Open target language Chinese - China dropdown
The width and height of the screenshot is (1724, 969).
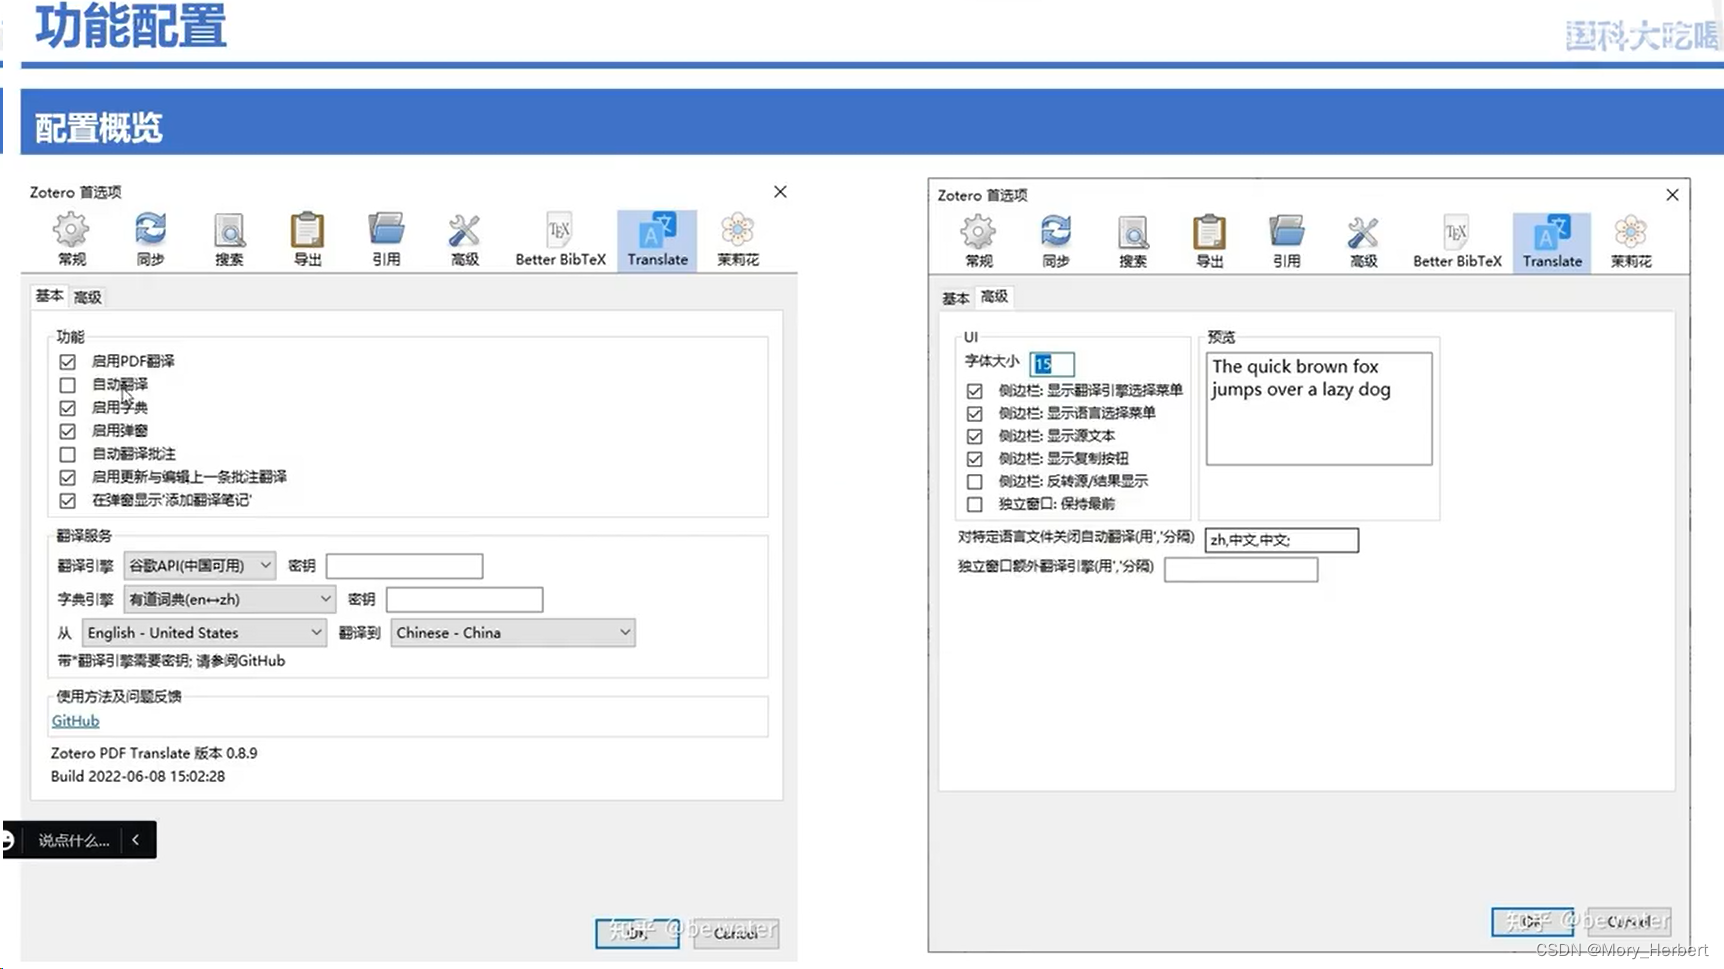click(513, 633)
